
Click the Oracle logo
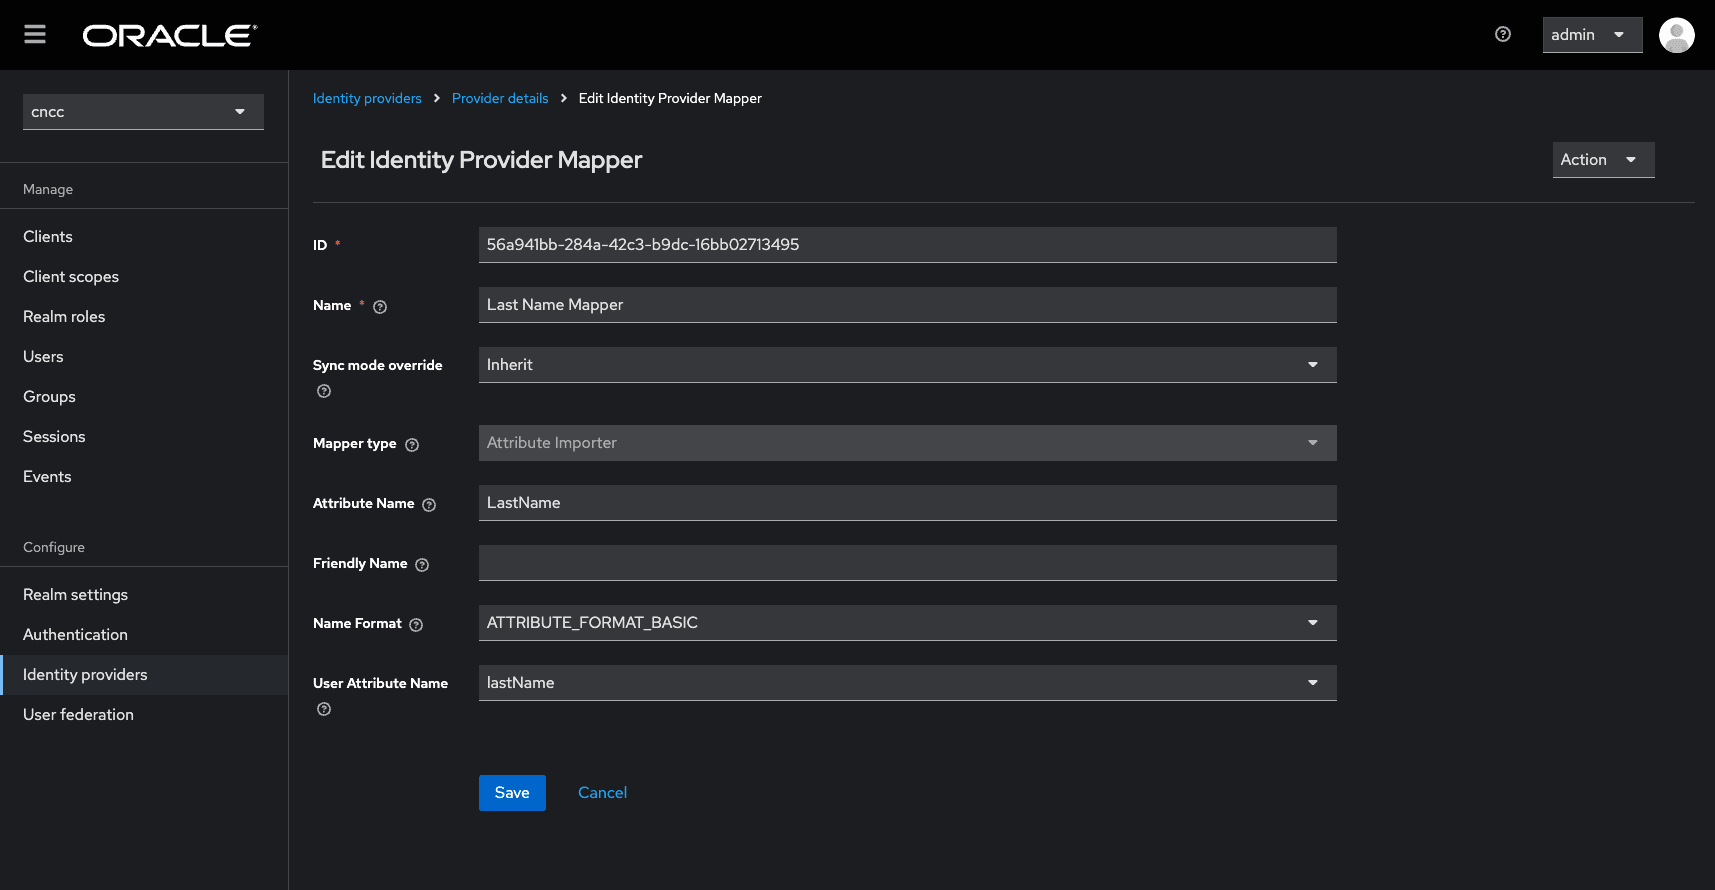[x=170, y=36]
